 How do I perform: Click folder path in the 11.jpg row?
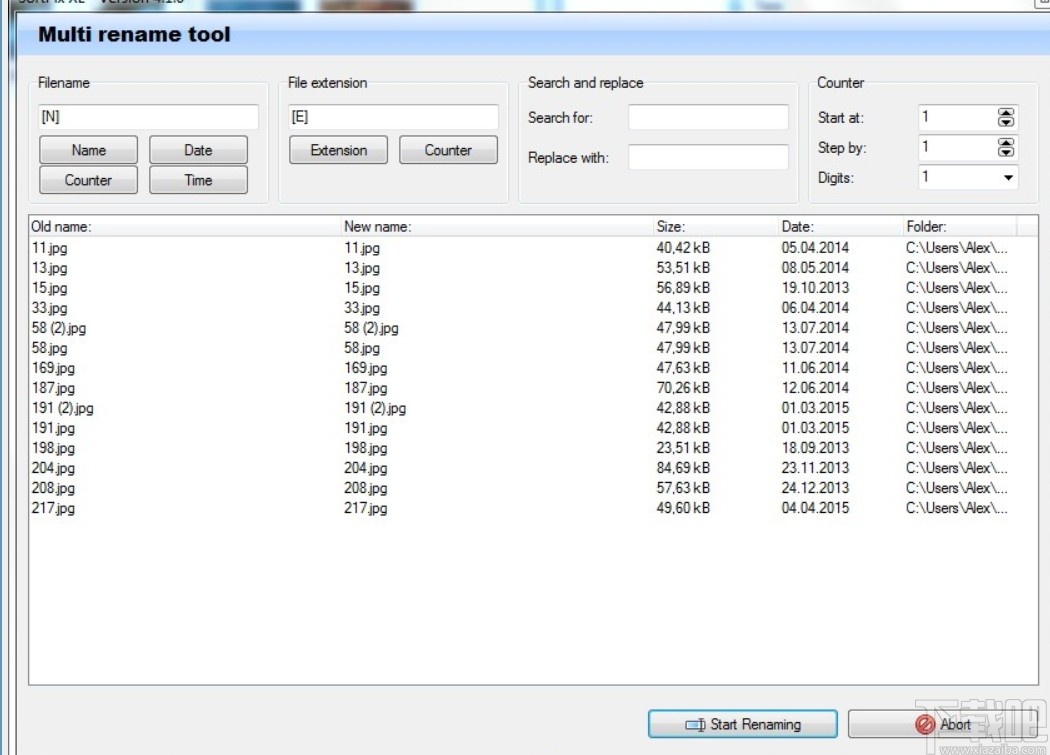[x=956, y=248]
